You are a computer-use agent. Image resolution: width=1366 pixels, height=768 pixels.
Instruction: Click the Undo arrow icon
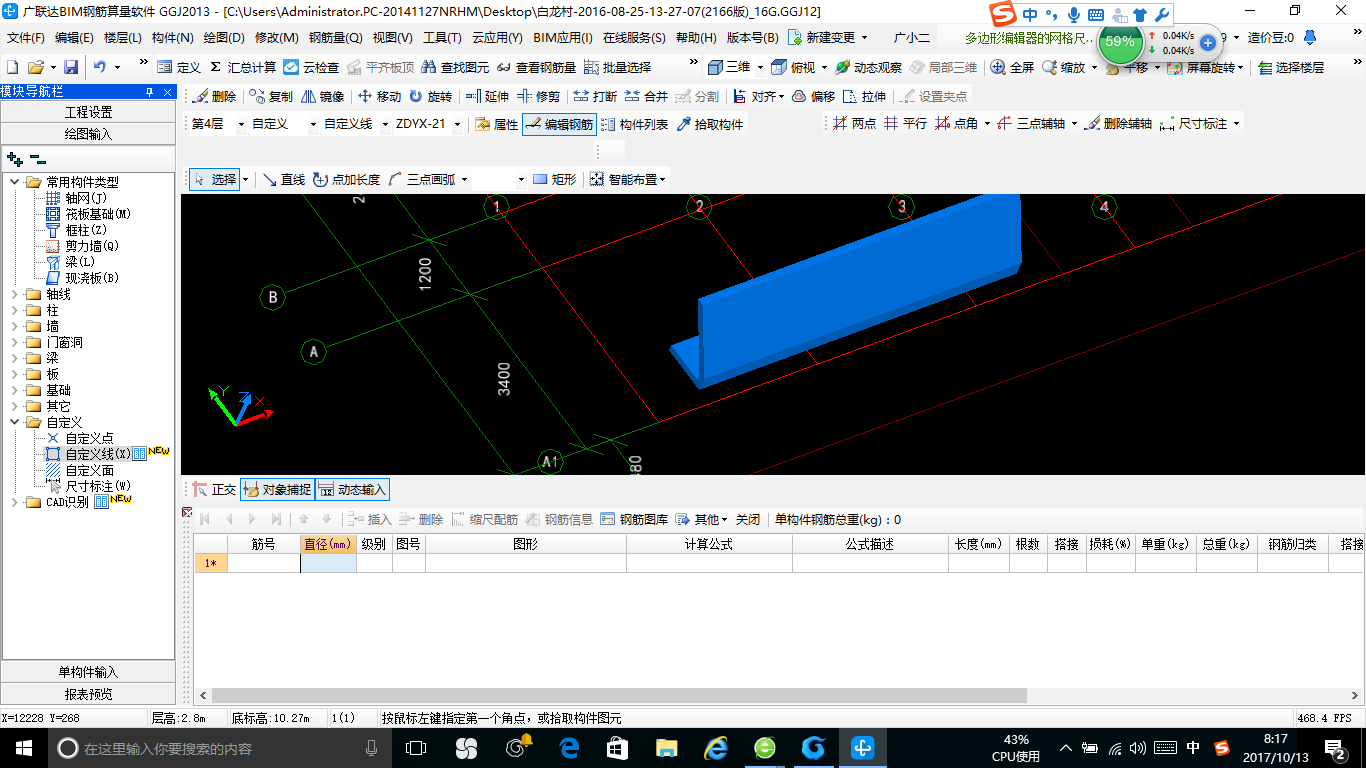click(100, 67)
